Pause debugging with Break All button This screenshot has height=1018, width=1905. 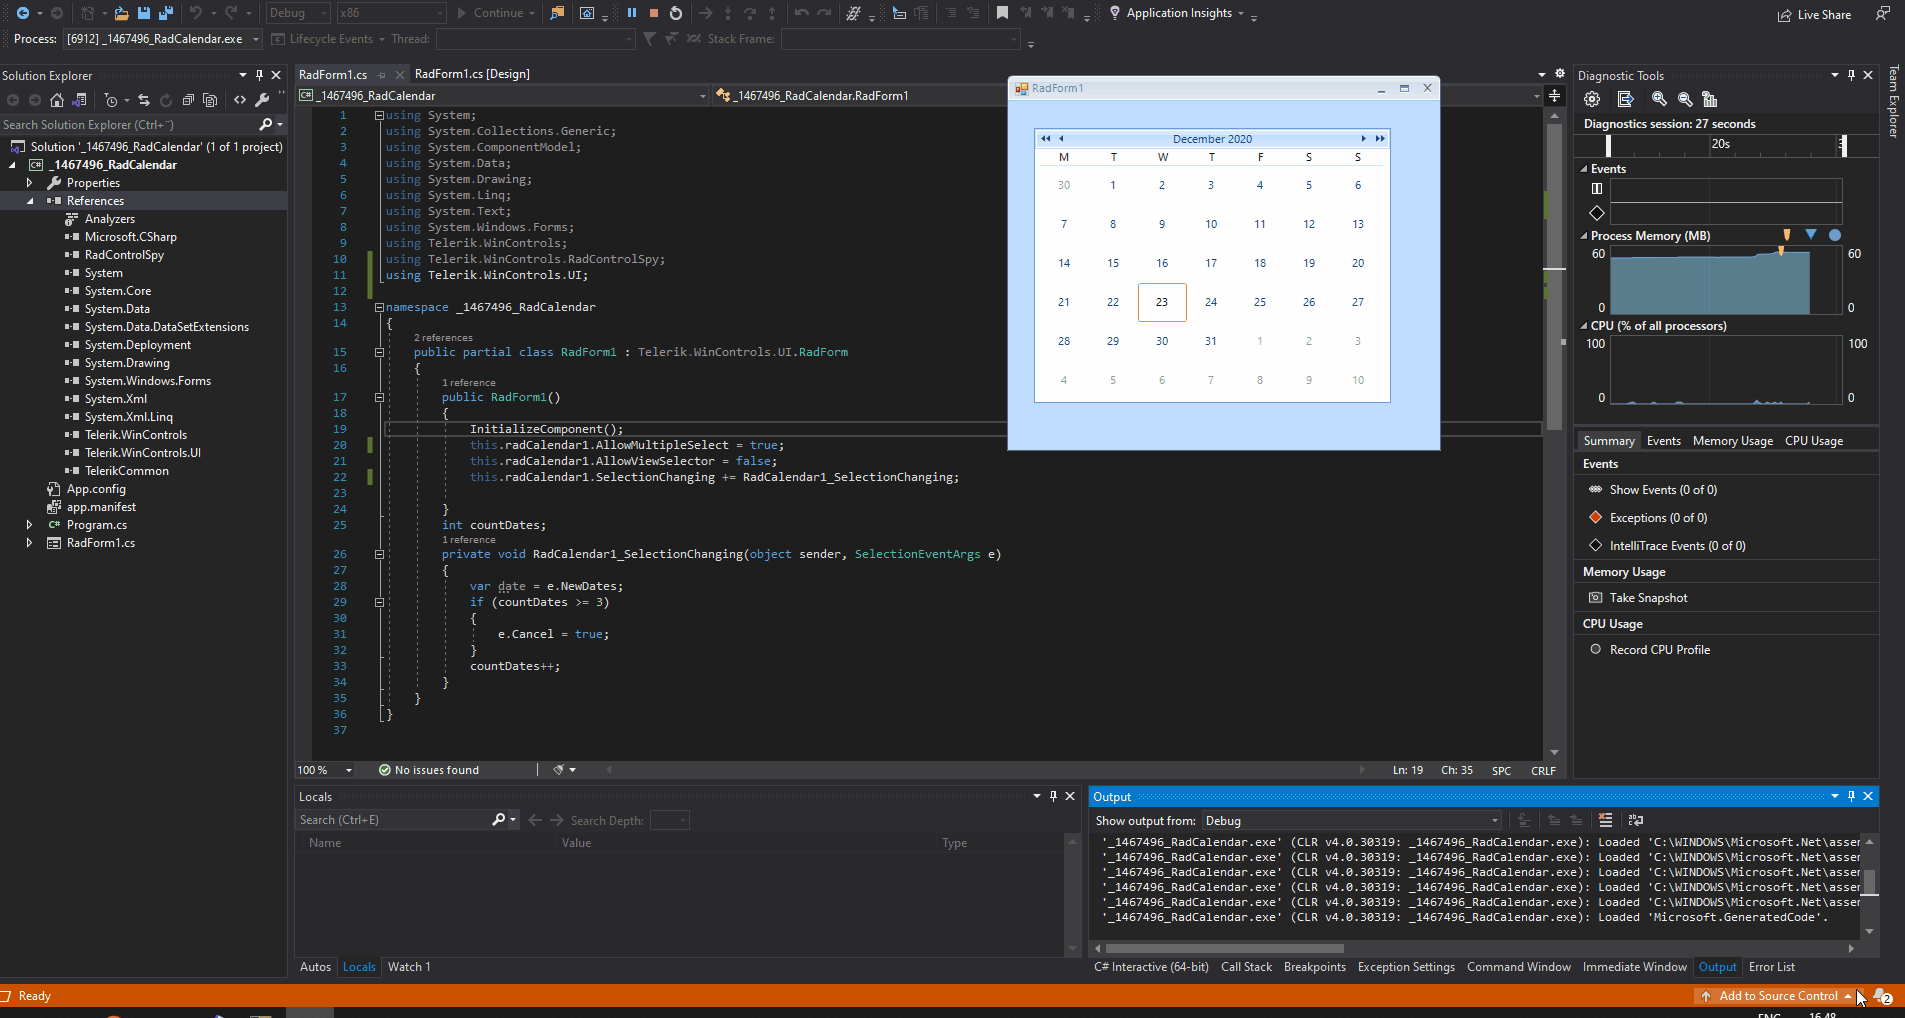pos(632,13)
